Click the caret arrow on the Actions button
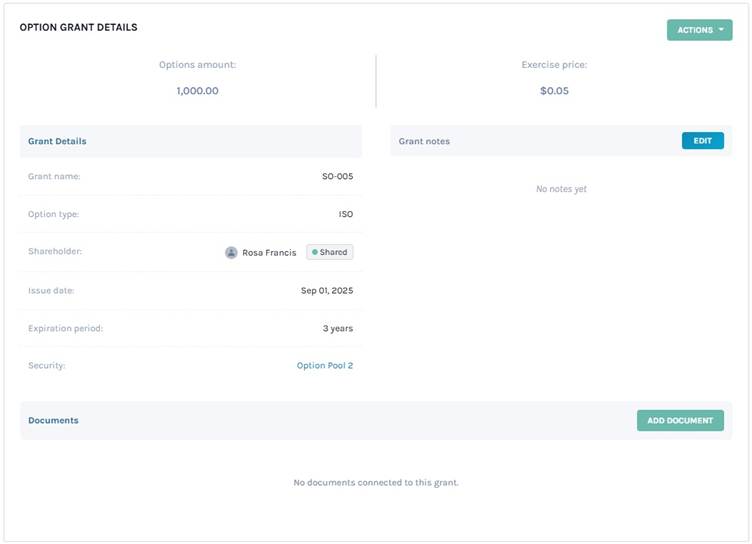 [x=721, y=30]
